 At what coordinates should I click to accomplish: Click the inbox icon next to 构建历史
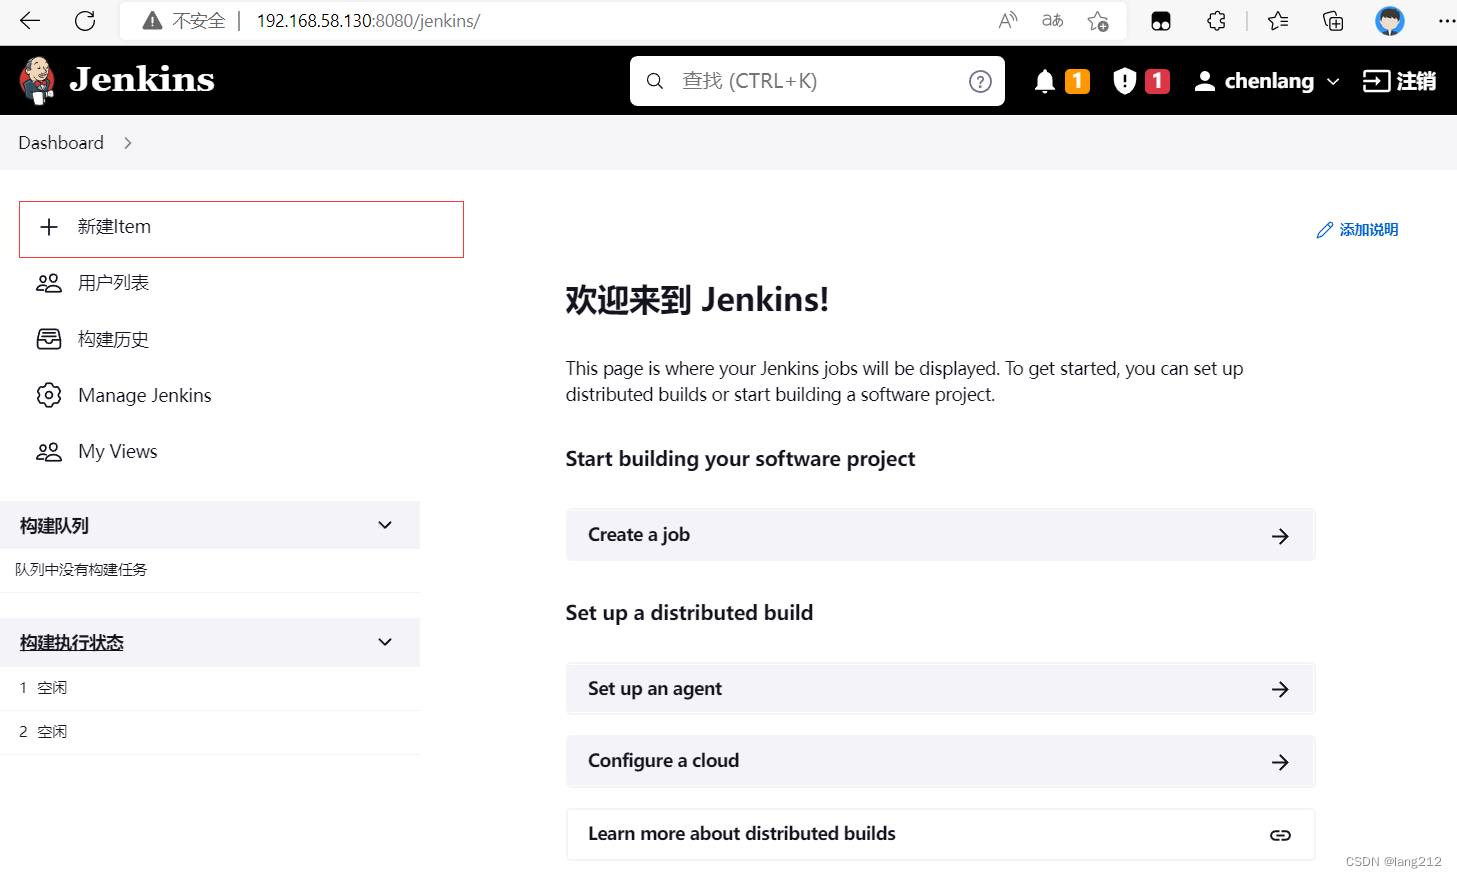(49, 339)
